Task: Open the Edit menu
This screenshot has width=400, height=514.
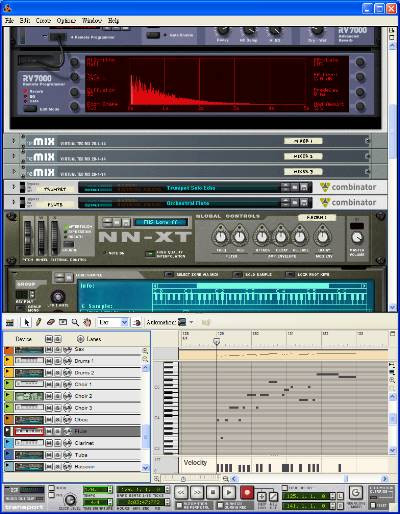Action: click(x=25, y=21)
